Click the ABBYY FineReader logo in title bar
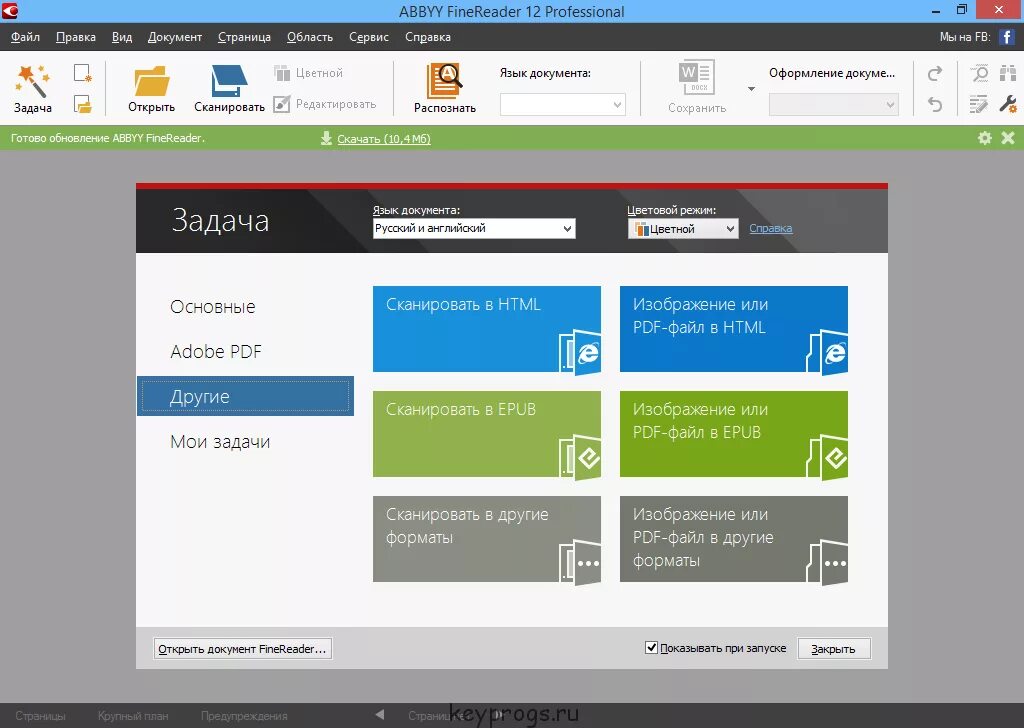This screenshot has height=728, width=1024. 10,10
